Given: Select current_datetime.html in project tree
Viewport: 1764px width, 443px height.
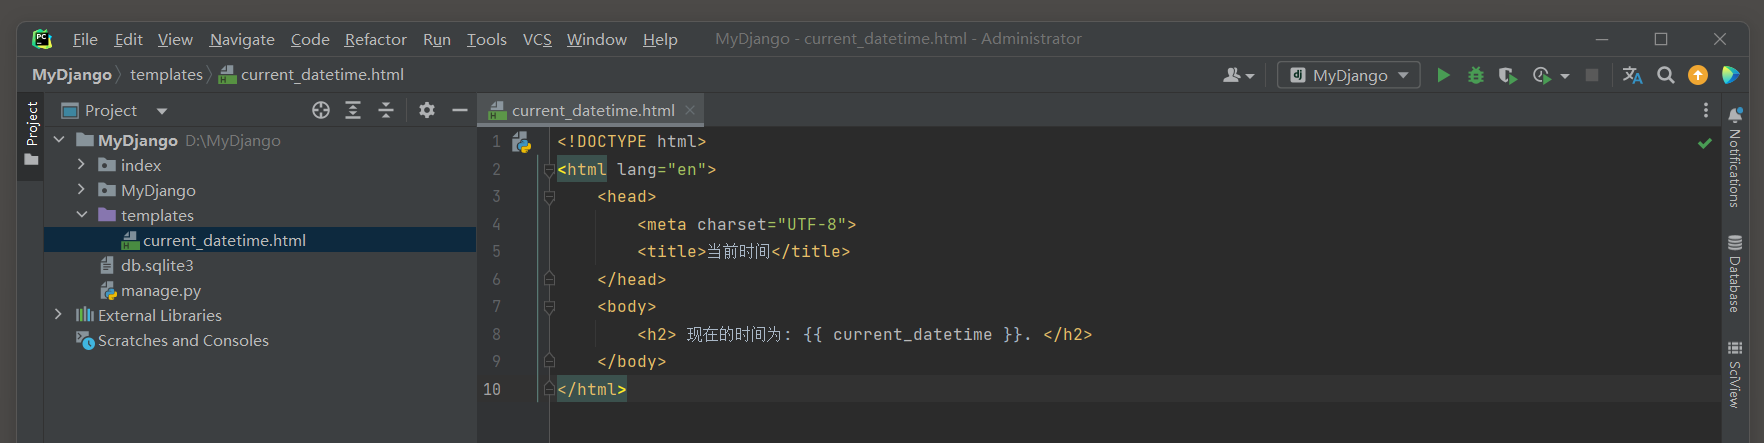Looking at the screenshot, I should (x=260, y=240).
